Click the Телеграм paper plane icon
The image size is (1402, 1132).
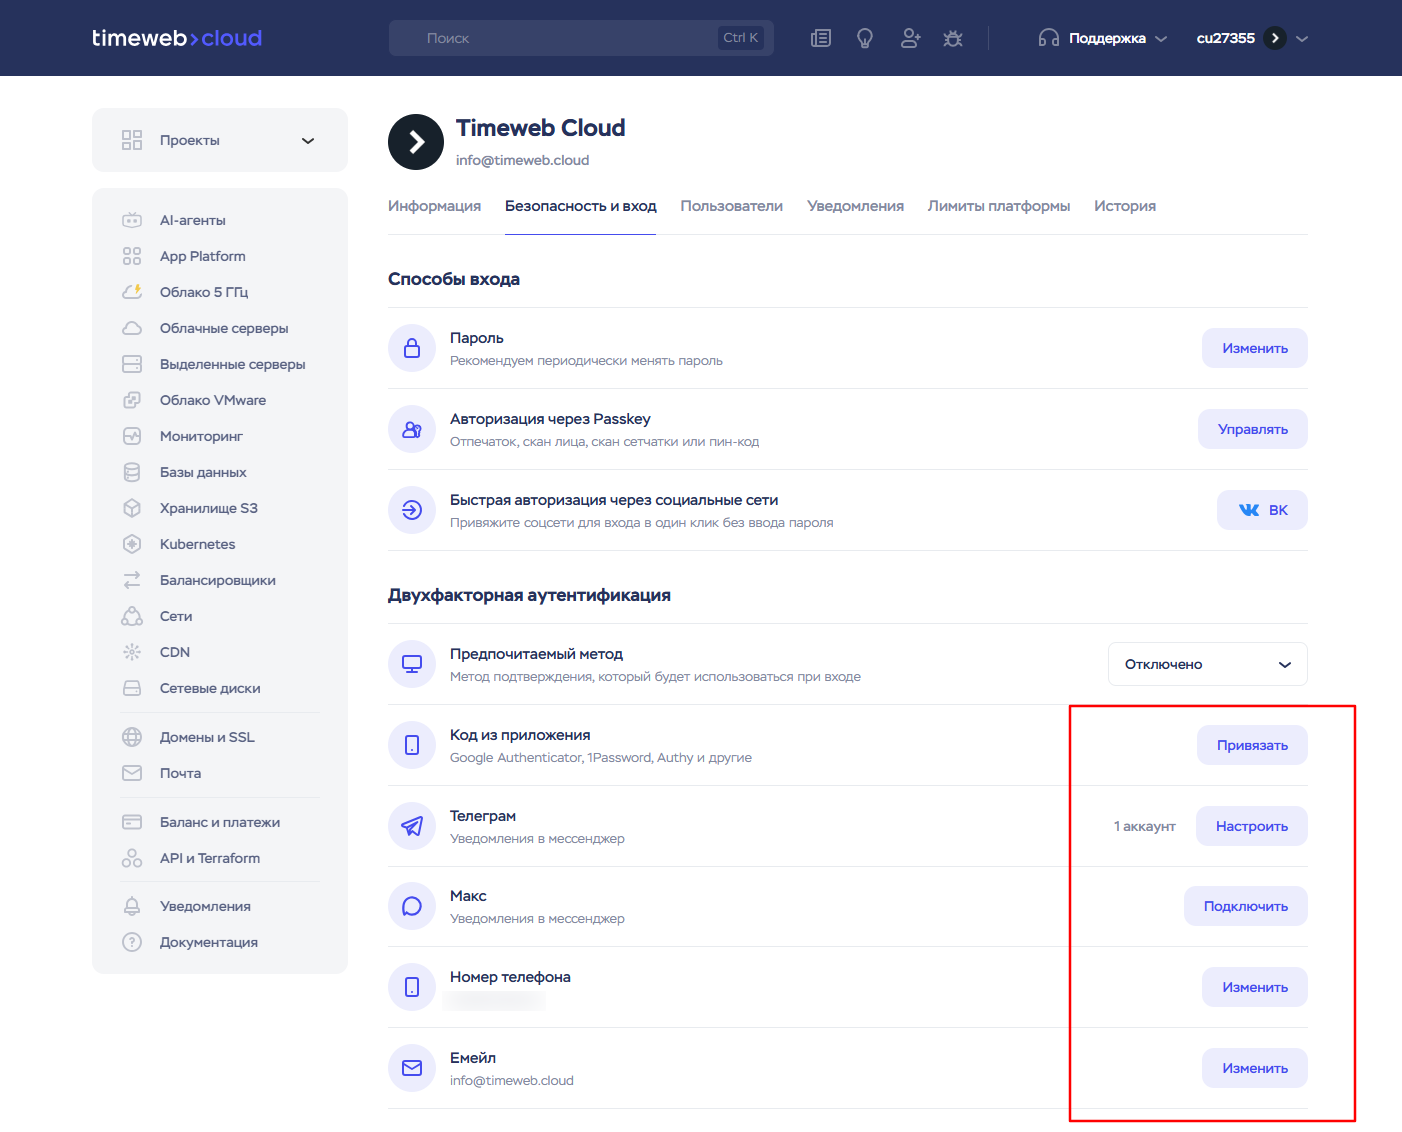[412, 826]
